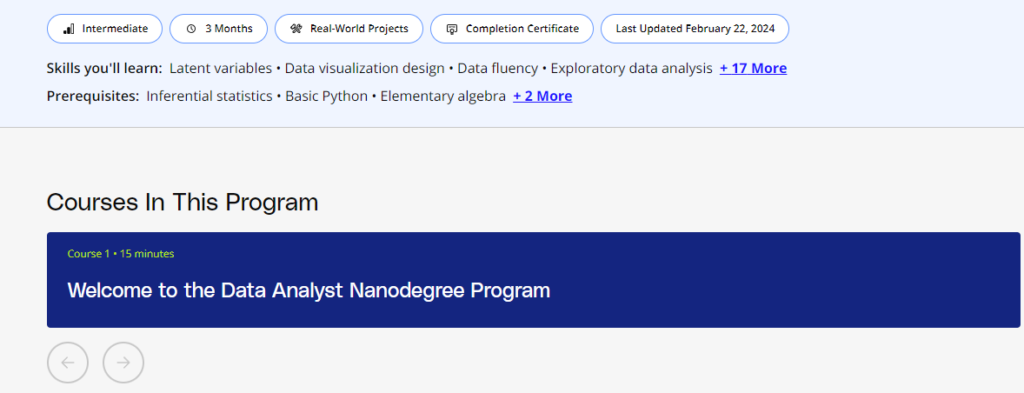Click the 'Prerequisites:' label
Viewport: 1024px width, 393px height.
[x=93, y=96]
